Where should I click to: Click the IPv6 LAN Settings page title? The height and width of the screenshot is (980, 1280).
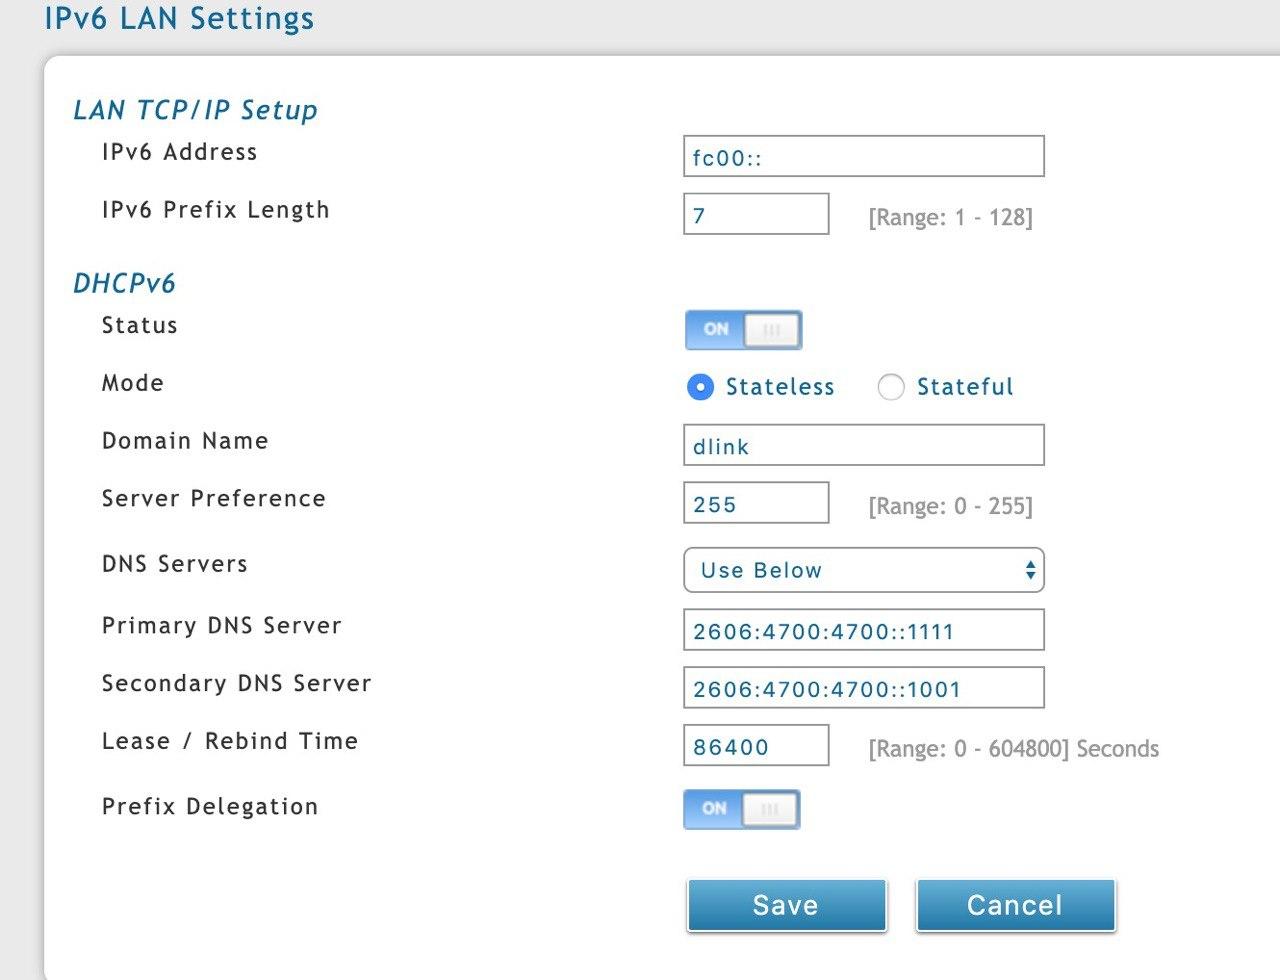click(179, 18)
